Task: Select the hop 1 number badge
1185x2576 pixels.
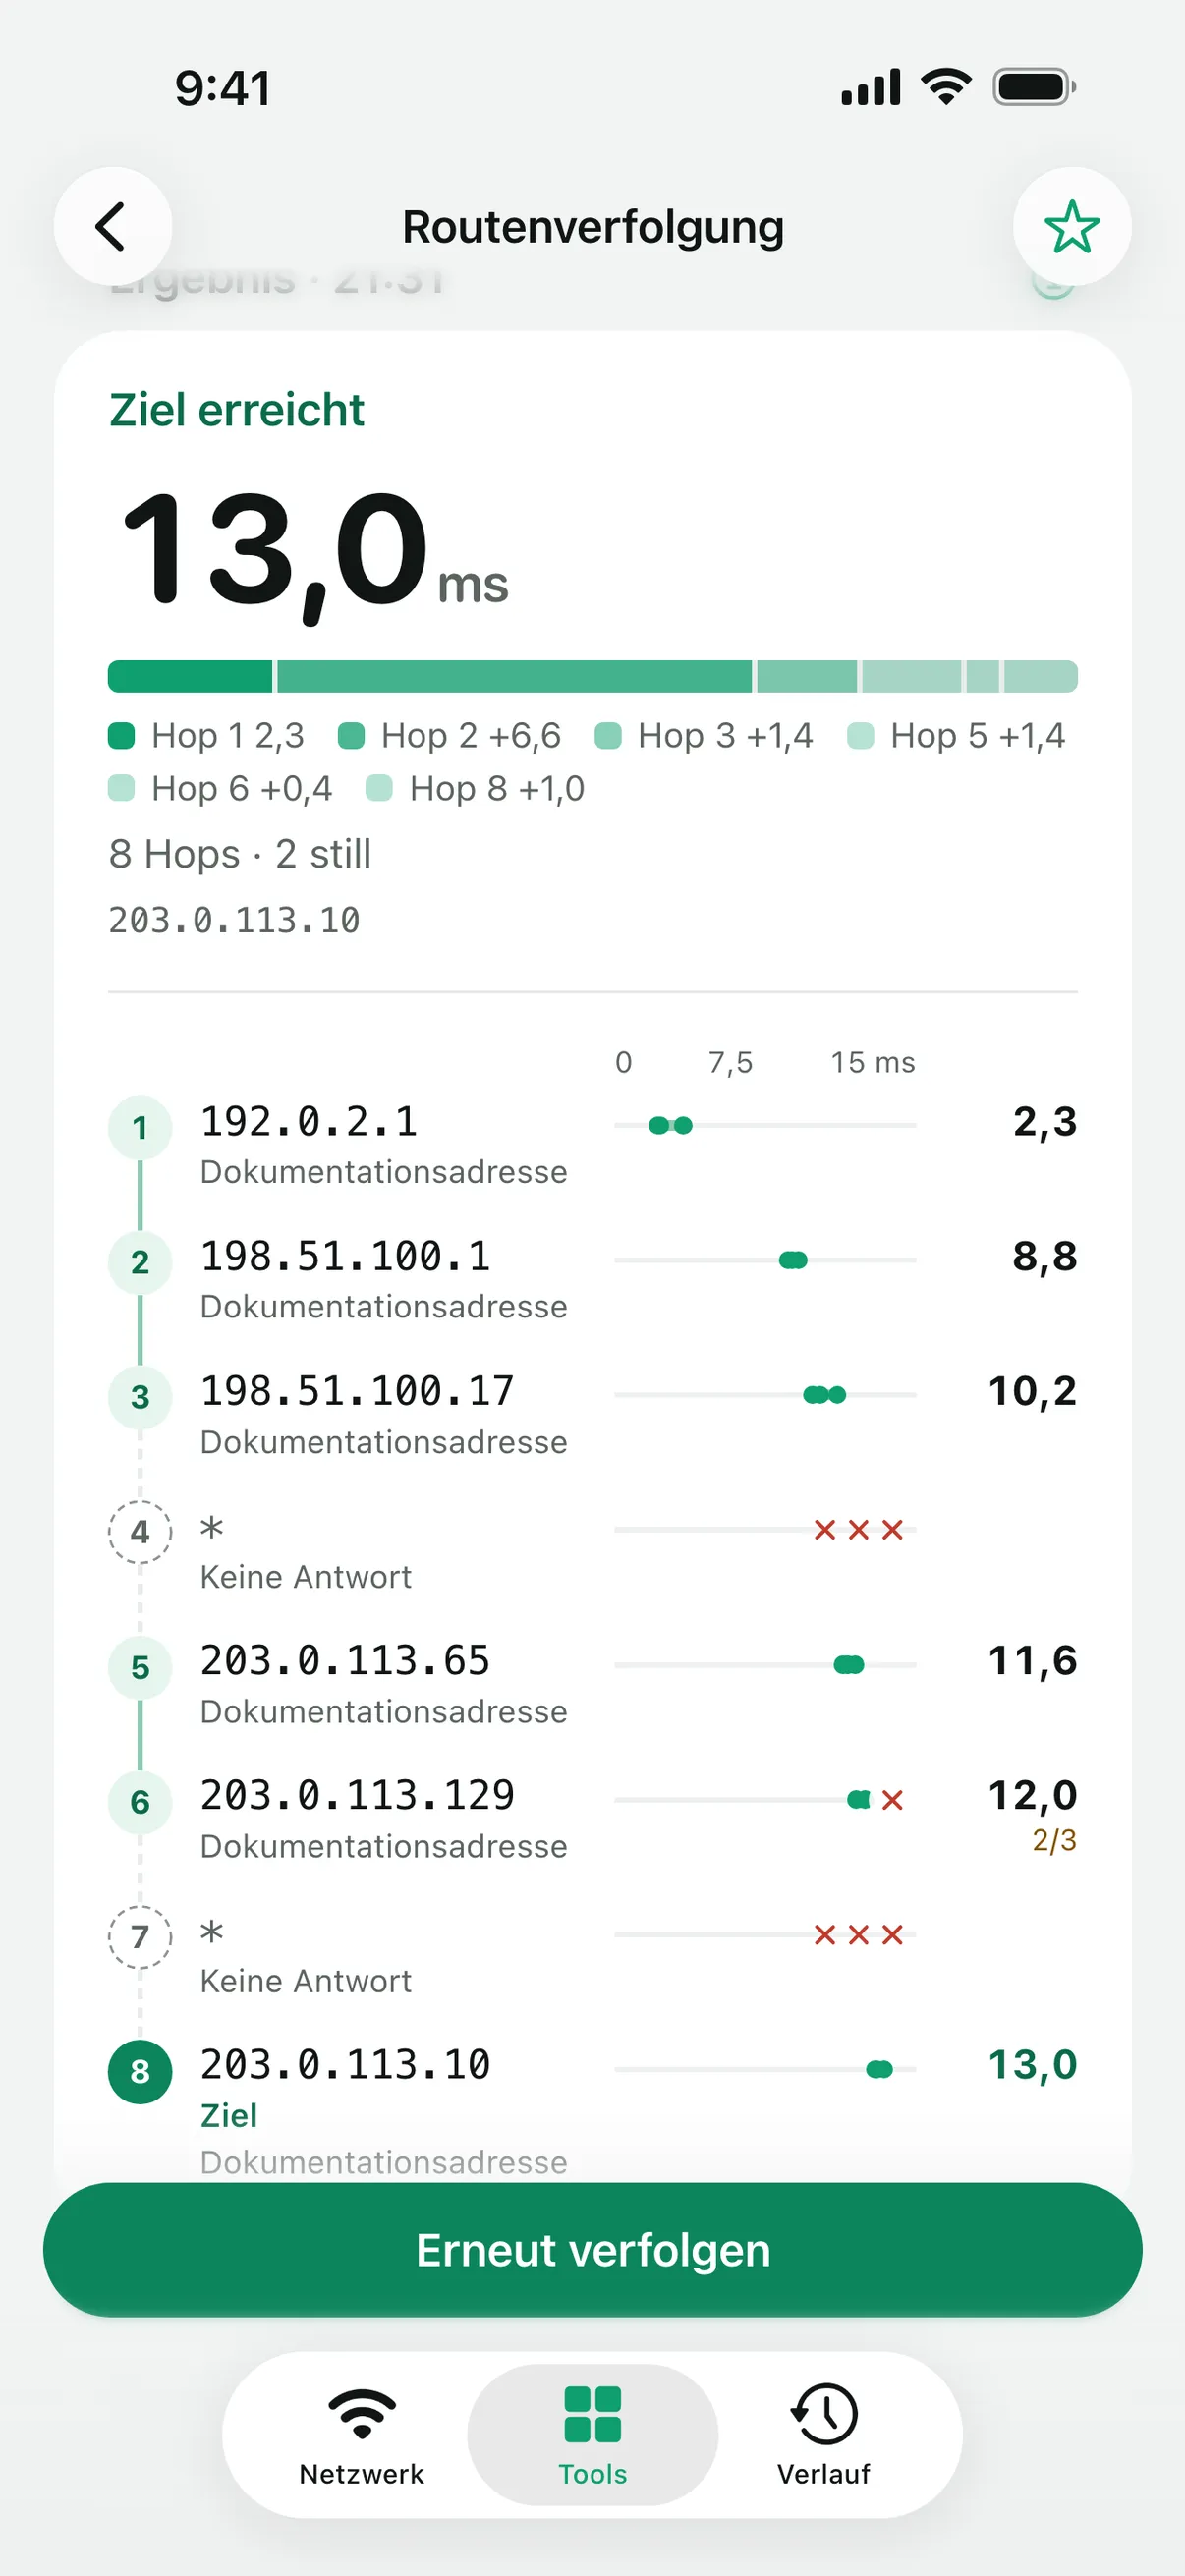Action: tap(140, 1127)
